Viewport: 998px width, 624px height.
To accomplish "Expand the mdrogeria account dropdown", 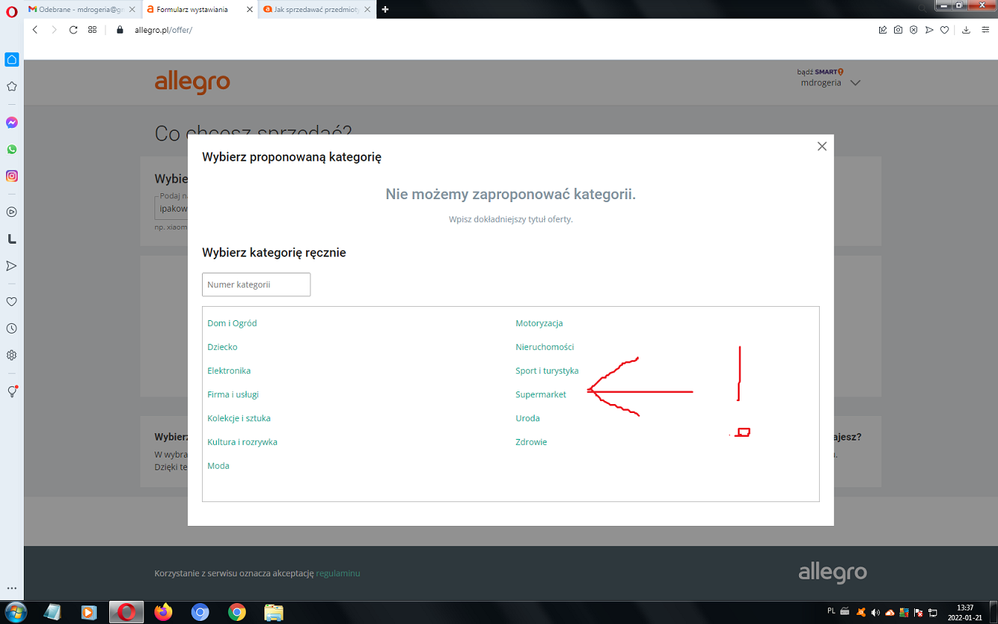I will tap(854, 83).
